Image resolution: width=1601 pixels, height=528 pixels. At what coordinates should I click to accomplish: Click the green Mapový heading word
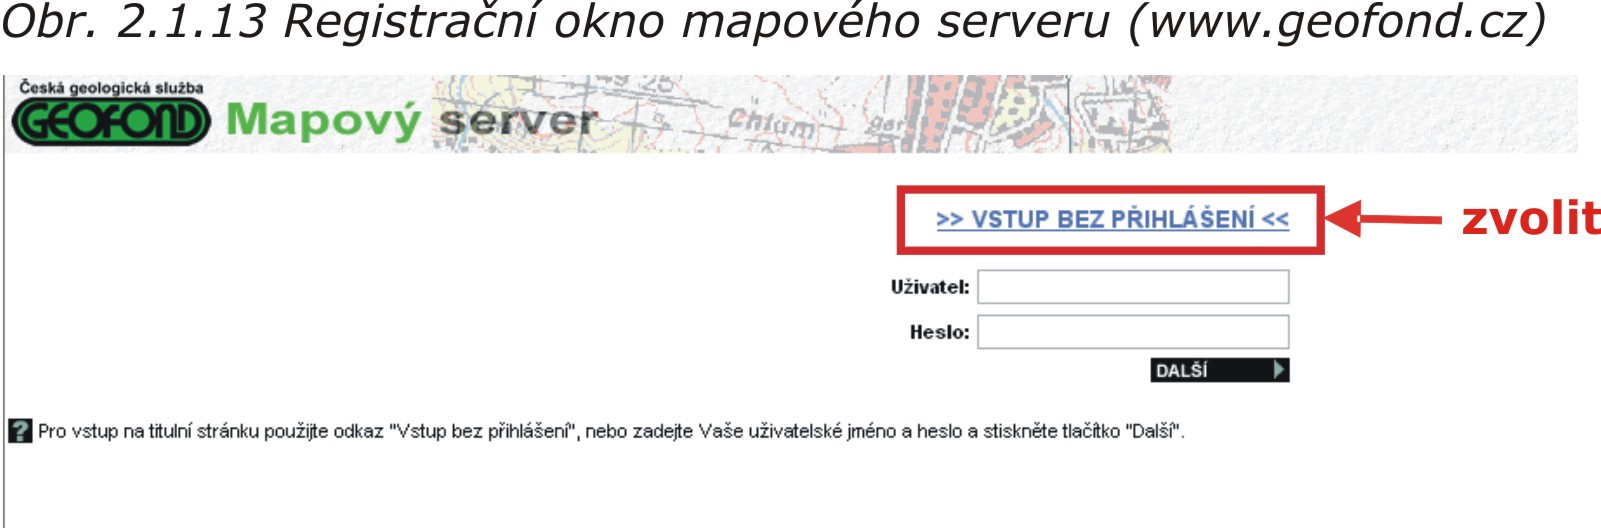coord(323,121)
